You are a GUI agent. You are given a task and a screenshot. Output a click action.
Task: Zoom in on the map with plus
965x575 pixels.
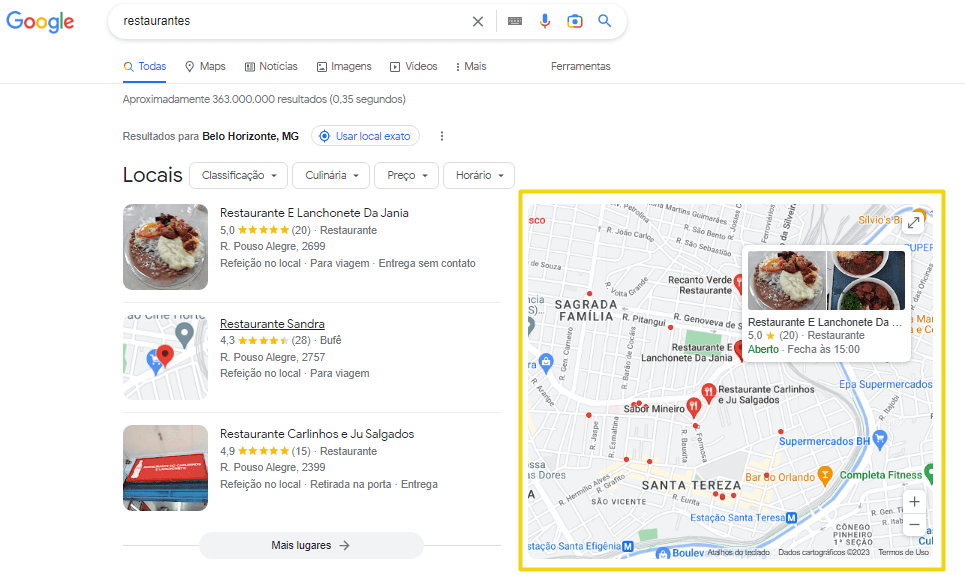(915, 502)
